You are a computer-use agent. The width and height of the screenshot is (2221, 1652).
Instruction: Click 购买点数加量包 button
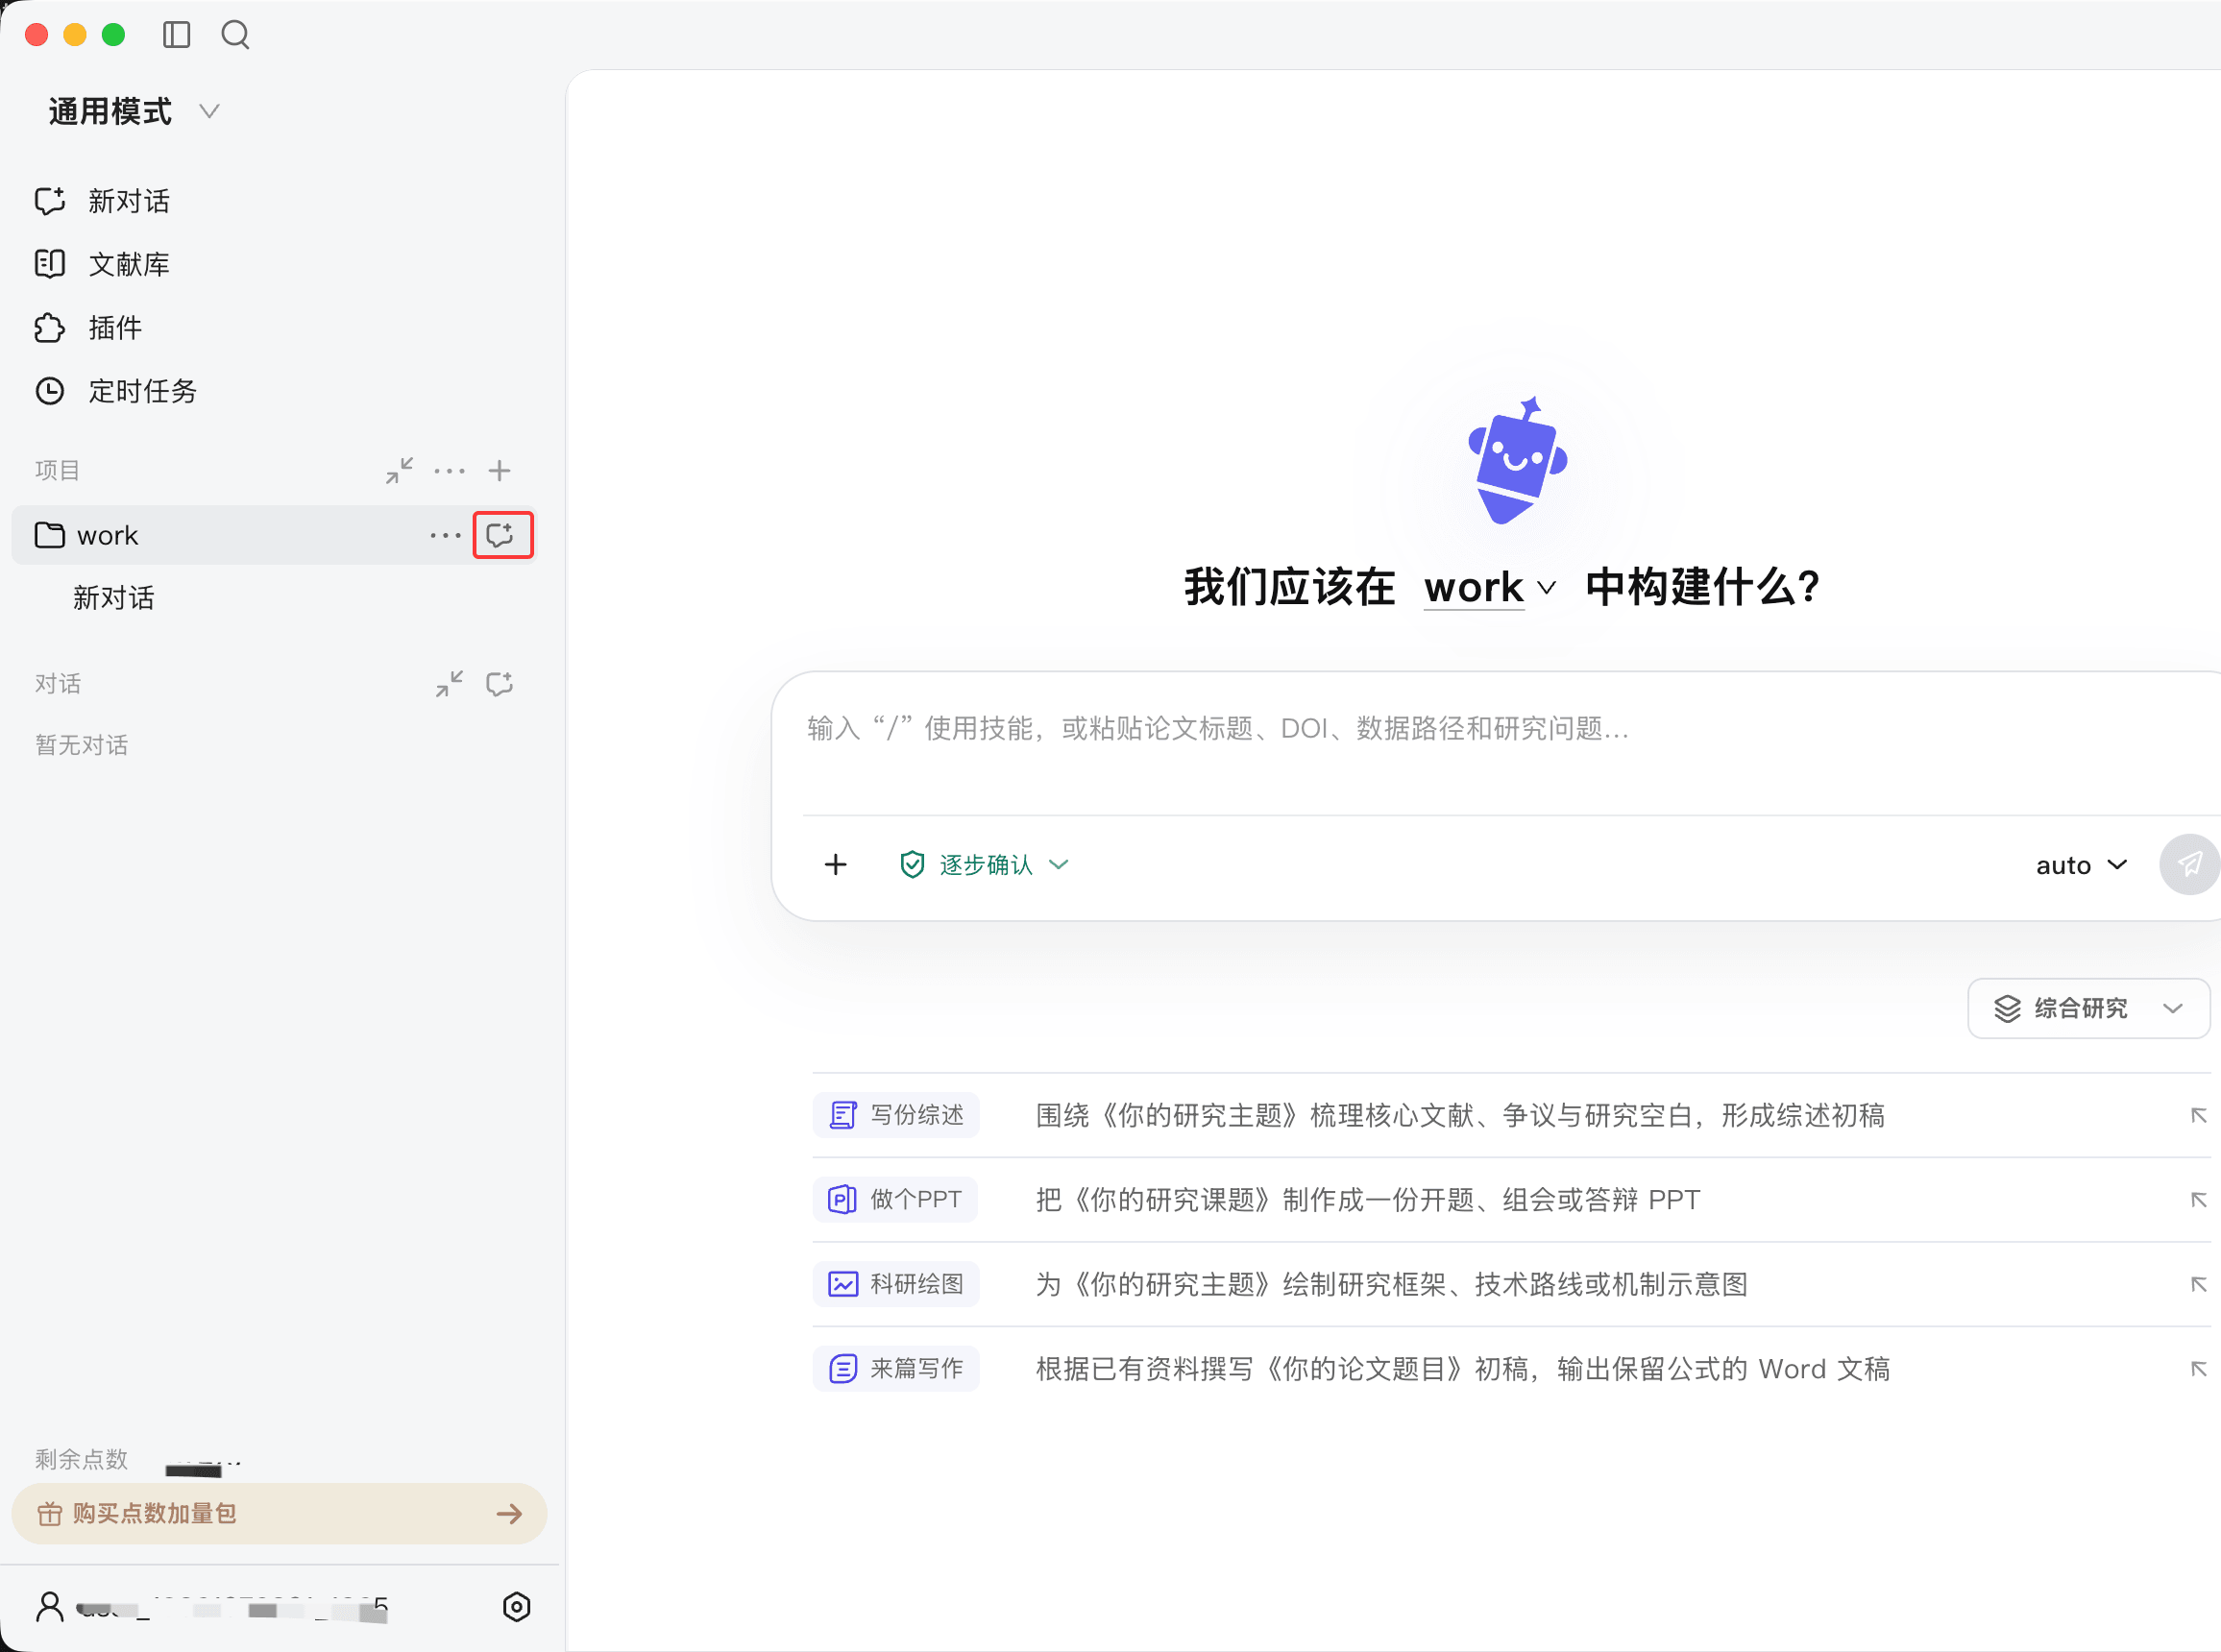point(279,1513)
